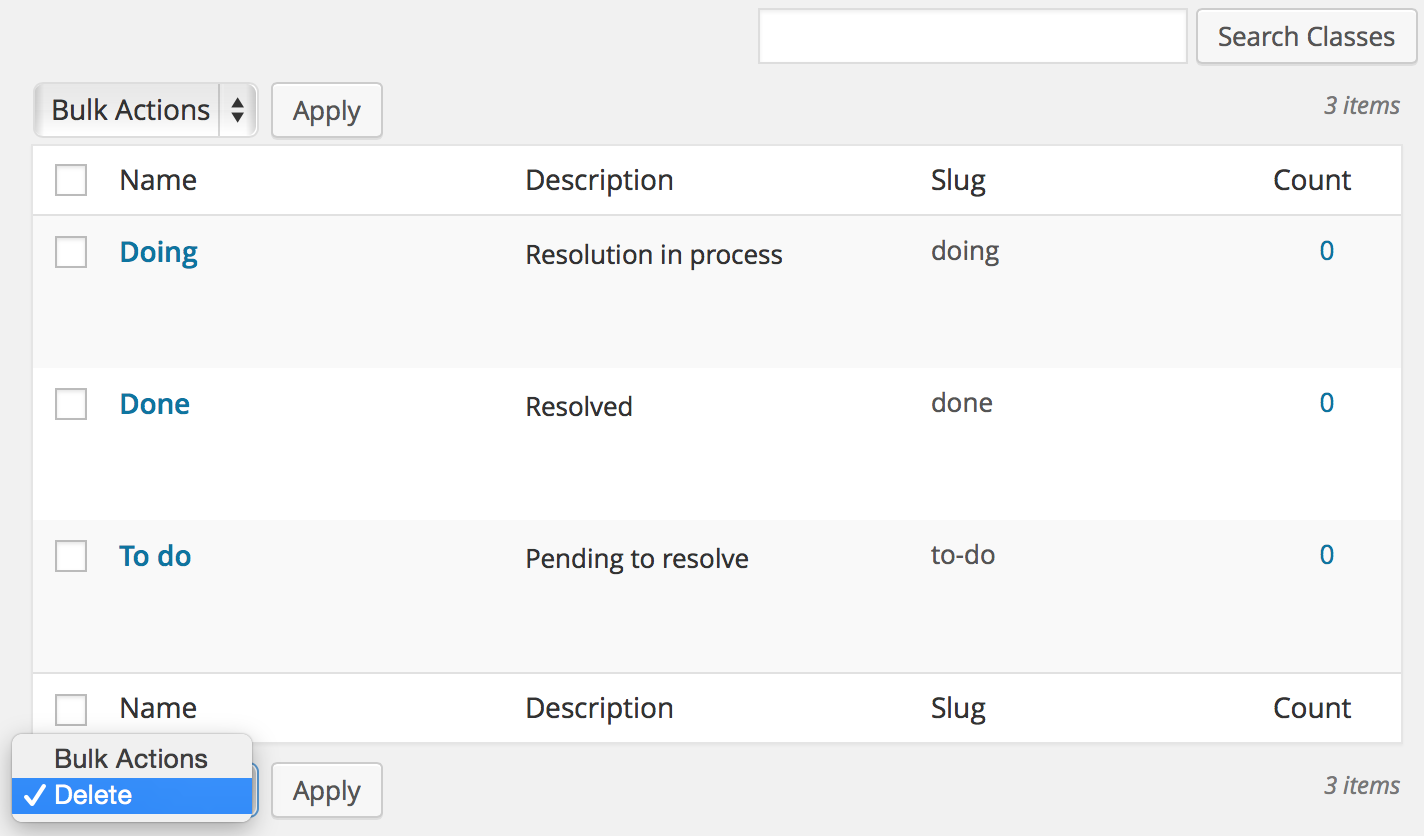Click the Name column header at top
1424x836 pixels.
pos(158,180)
